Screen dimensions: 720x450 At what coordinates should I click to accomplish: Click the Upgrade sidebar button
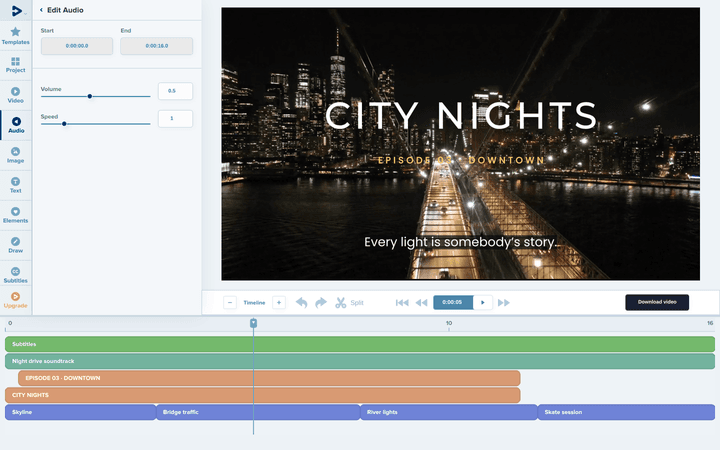click(16, 300)
